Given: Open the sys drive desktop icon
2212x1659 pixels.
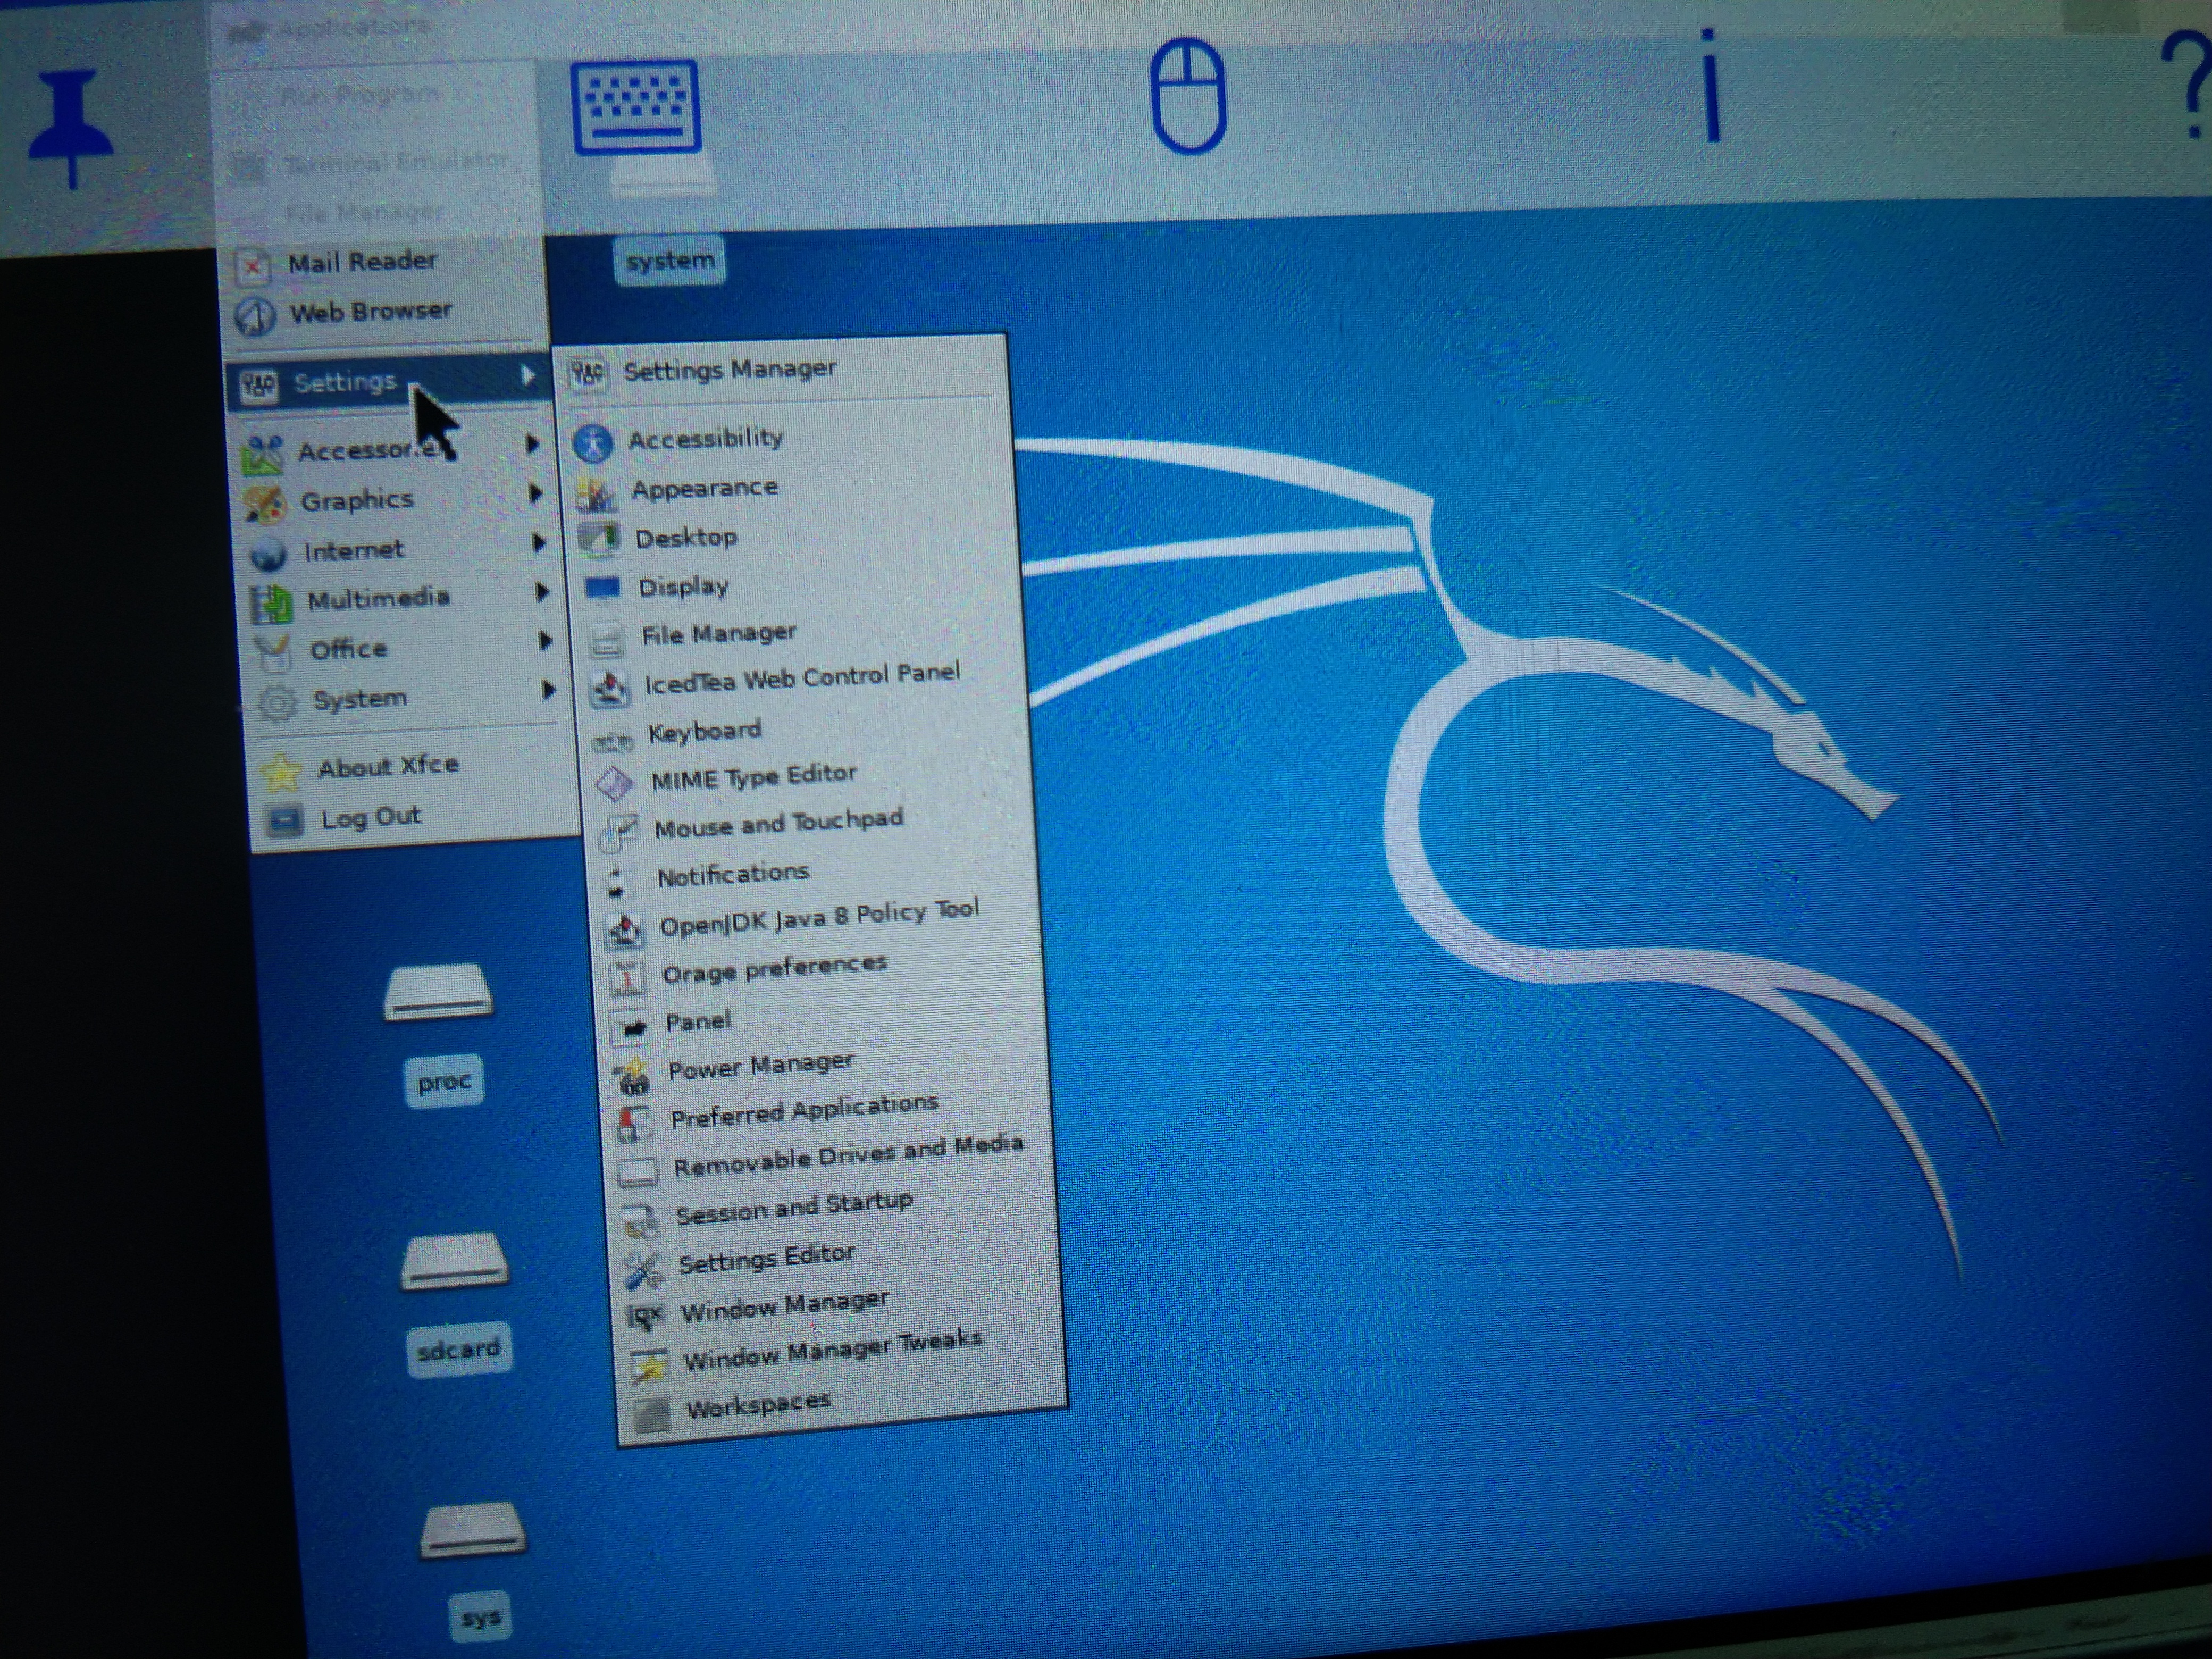Looking at the screenshot, I should coord(473,1531).
